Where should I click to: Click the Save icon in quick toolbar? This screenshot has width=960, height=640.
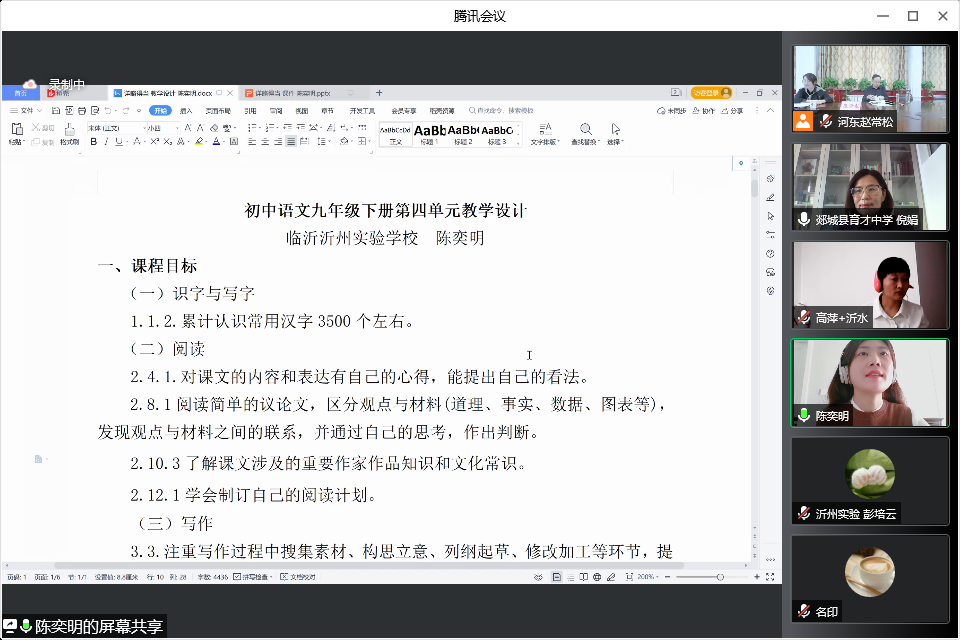coord(56,111)
